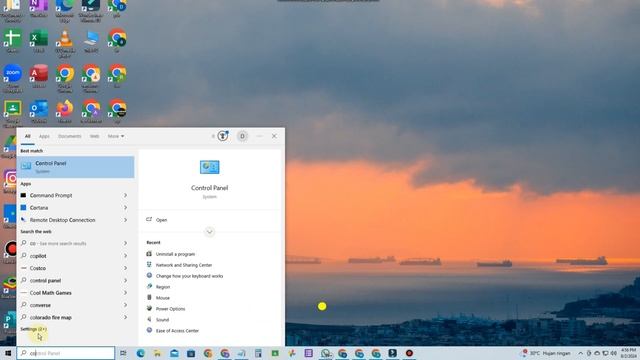This screenshot has width=640, height=360.
Task: Open the Settings (2+) results section
Action: [x=33, y=329]
